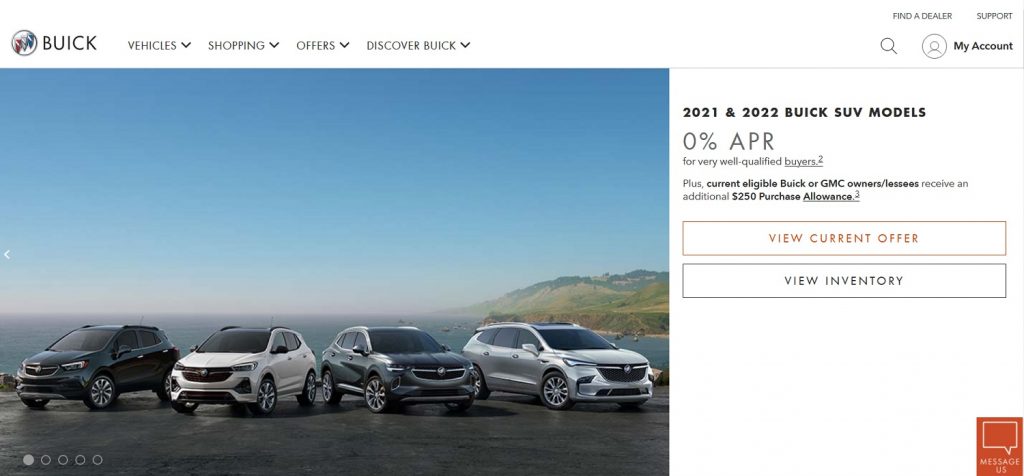Click the My Account profile icon
The width and height of the screenshot is (1024, 476).
coord(934,46)
